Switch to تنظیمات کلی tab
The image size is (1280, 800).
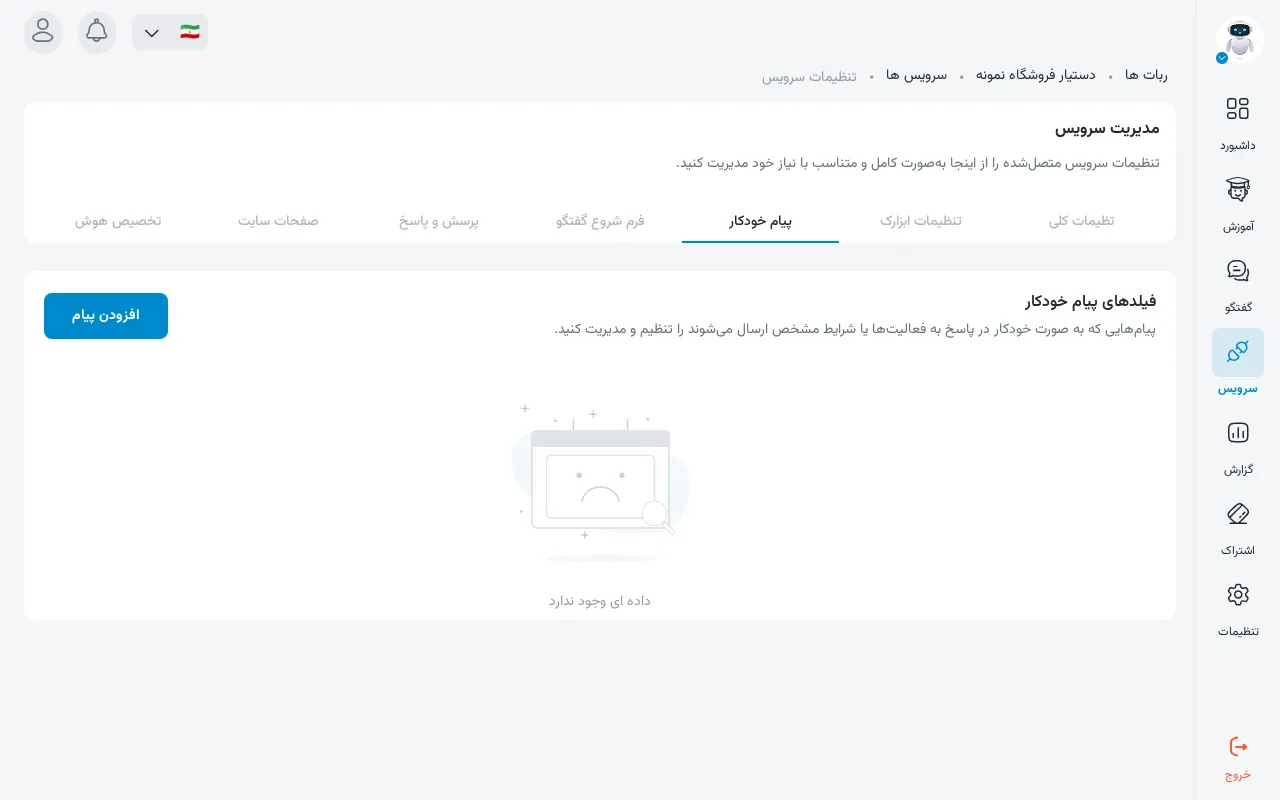[1082, 220]
